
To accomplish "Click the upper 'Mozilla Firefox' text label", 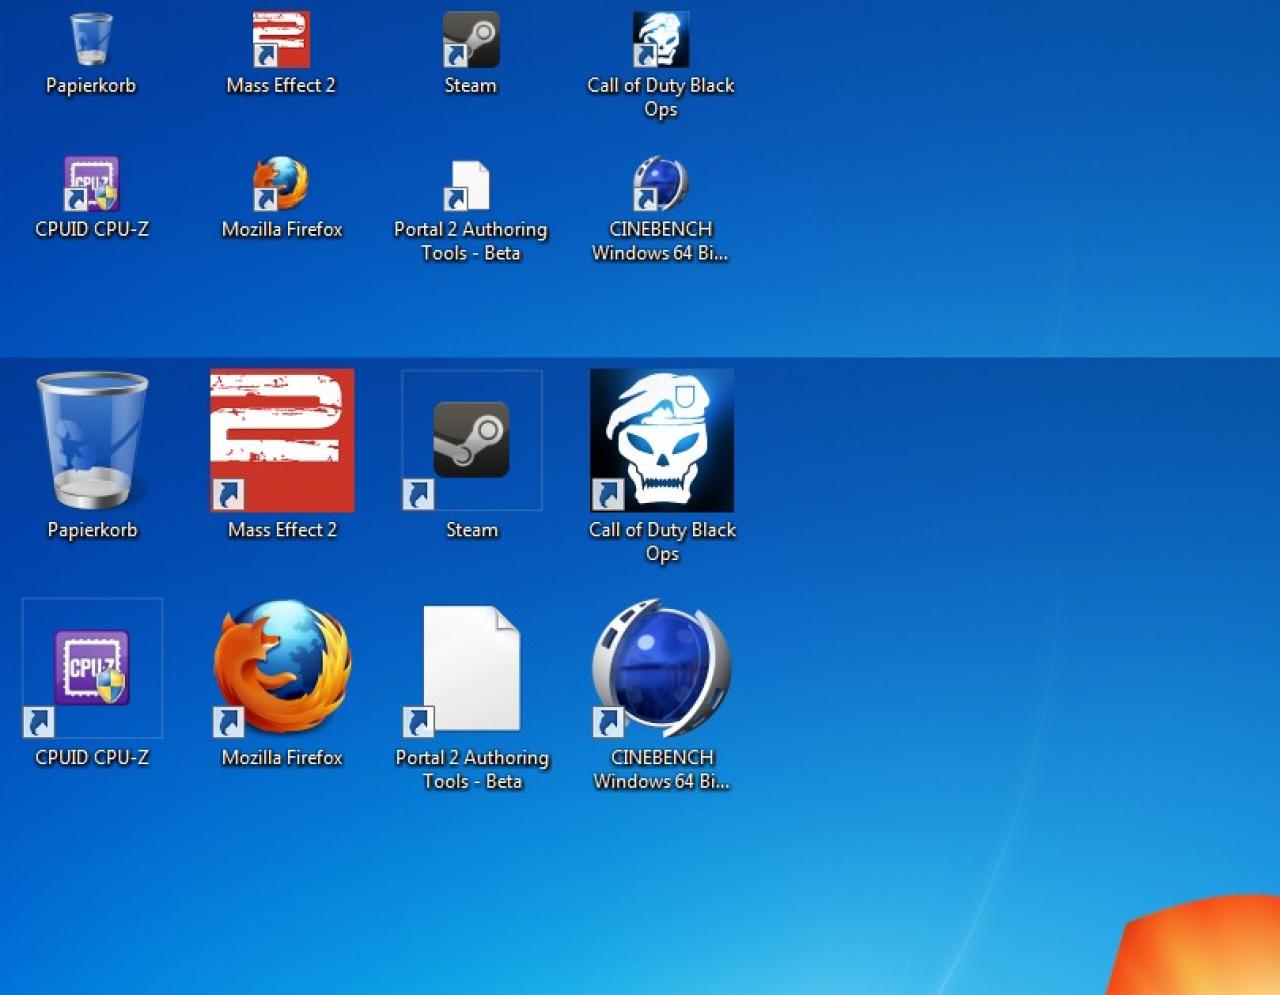I will coord(282,229).
